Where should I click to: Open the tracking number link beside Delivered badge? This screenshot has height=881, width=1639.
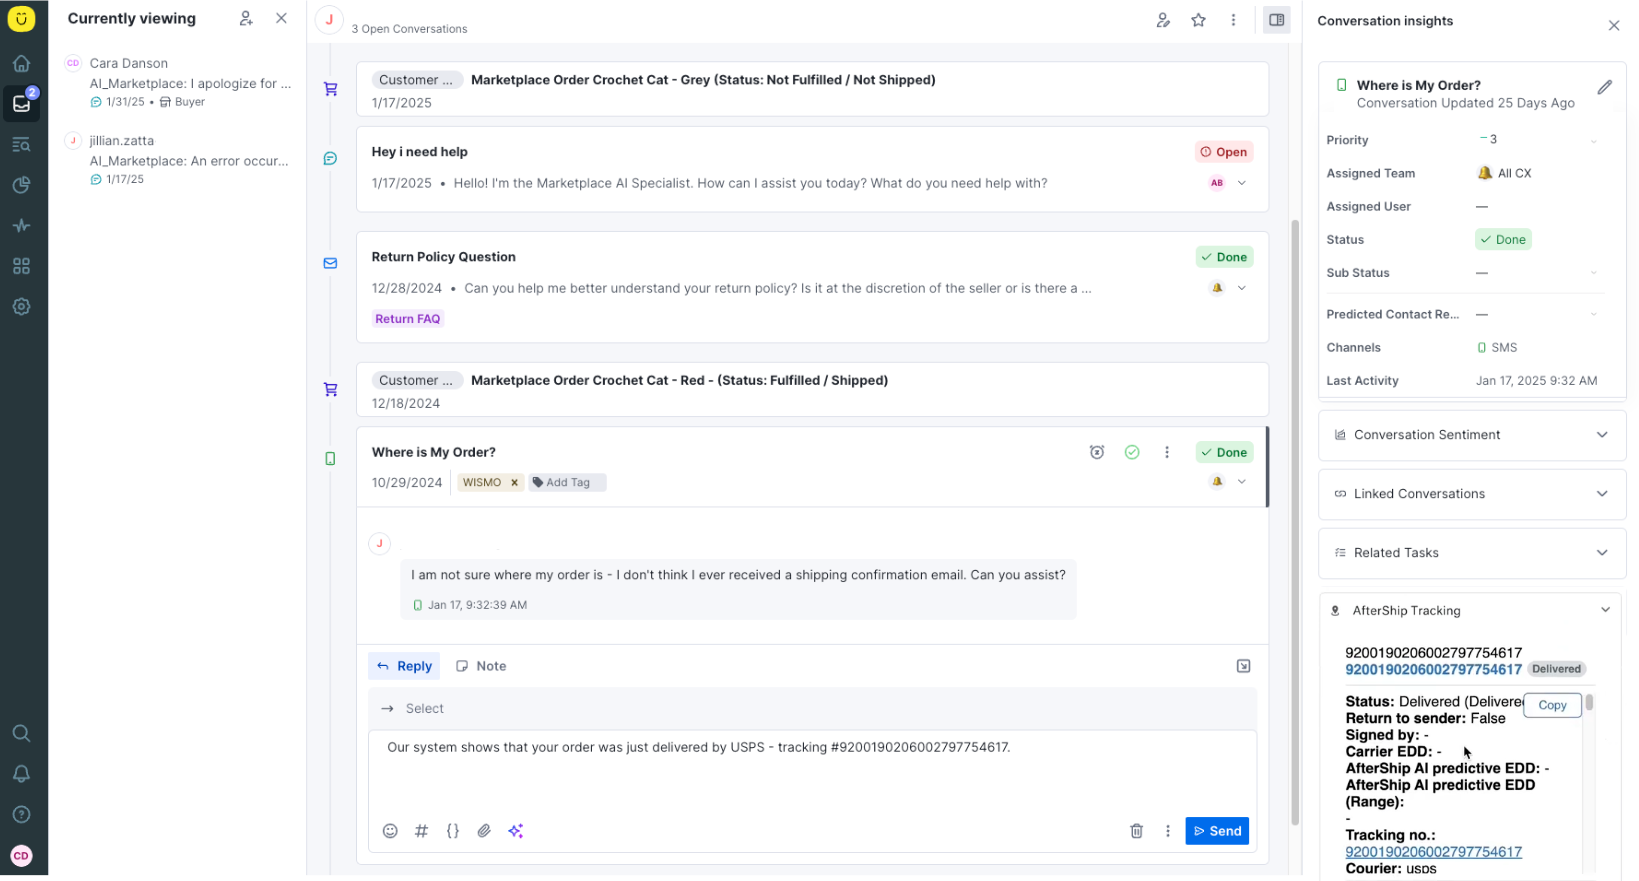tap(1433, 669)
